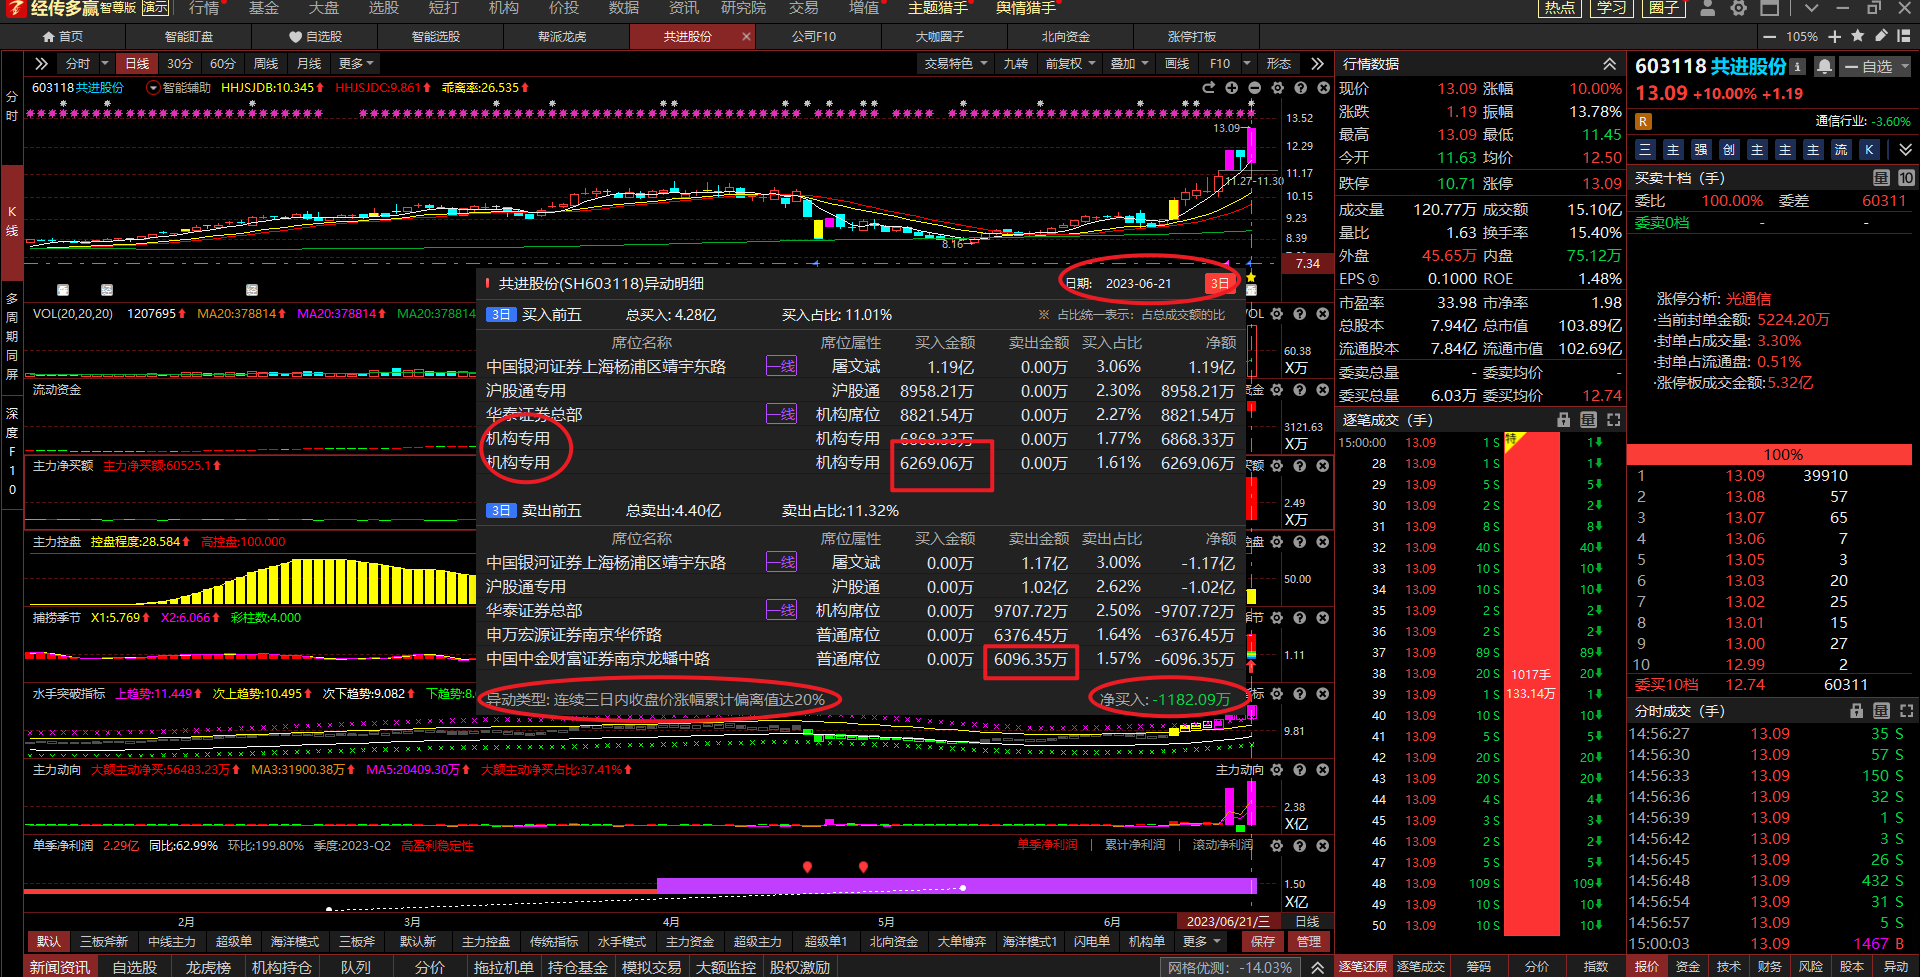Screen dimensions: 1920x977
Task: Click the 创 indicator badge
Action: coord(1729,150)
